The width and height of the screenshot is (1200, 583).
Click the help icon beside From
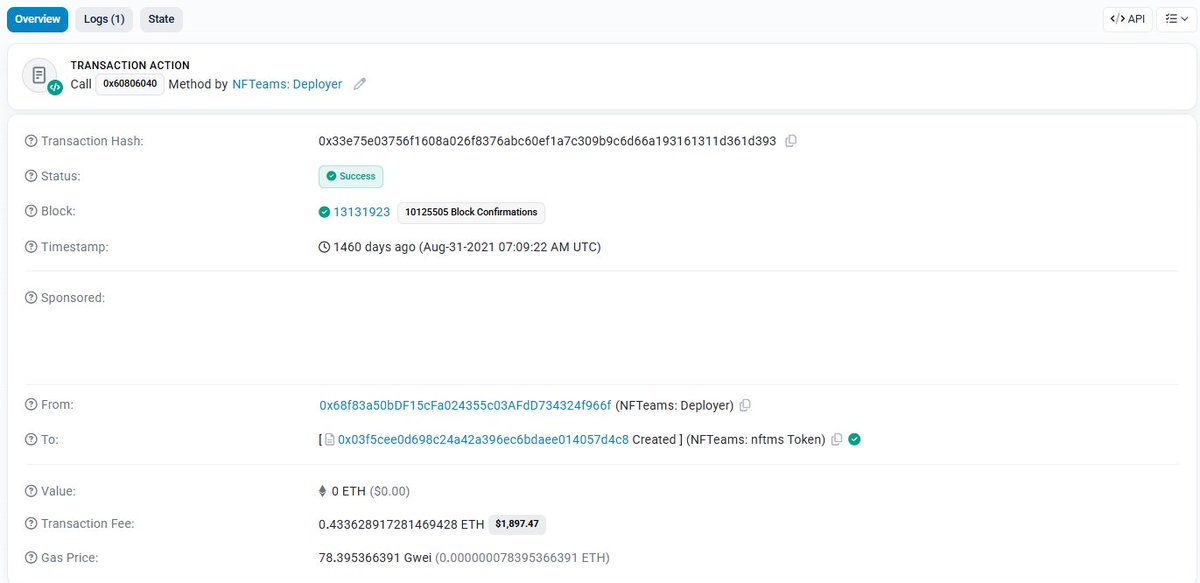[x=31, y=405]
